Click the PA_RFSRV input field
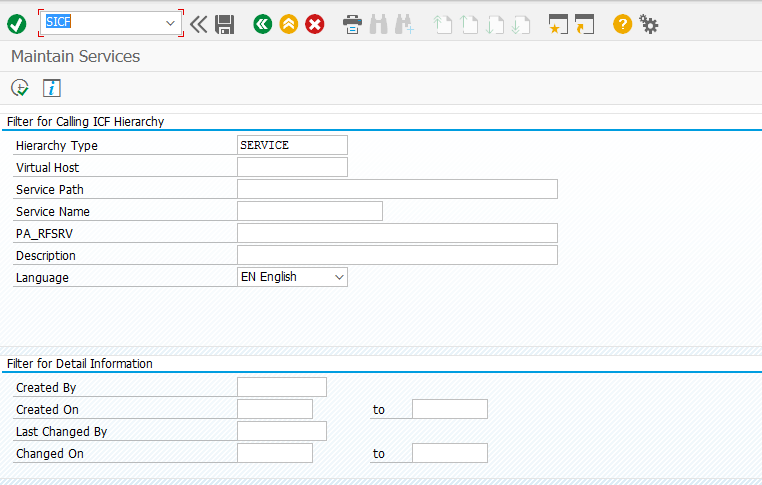This screenshot has height=485, width=762. (397, 233)
